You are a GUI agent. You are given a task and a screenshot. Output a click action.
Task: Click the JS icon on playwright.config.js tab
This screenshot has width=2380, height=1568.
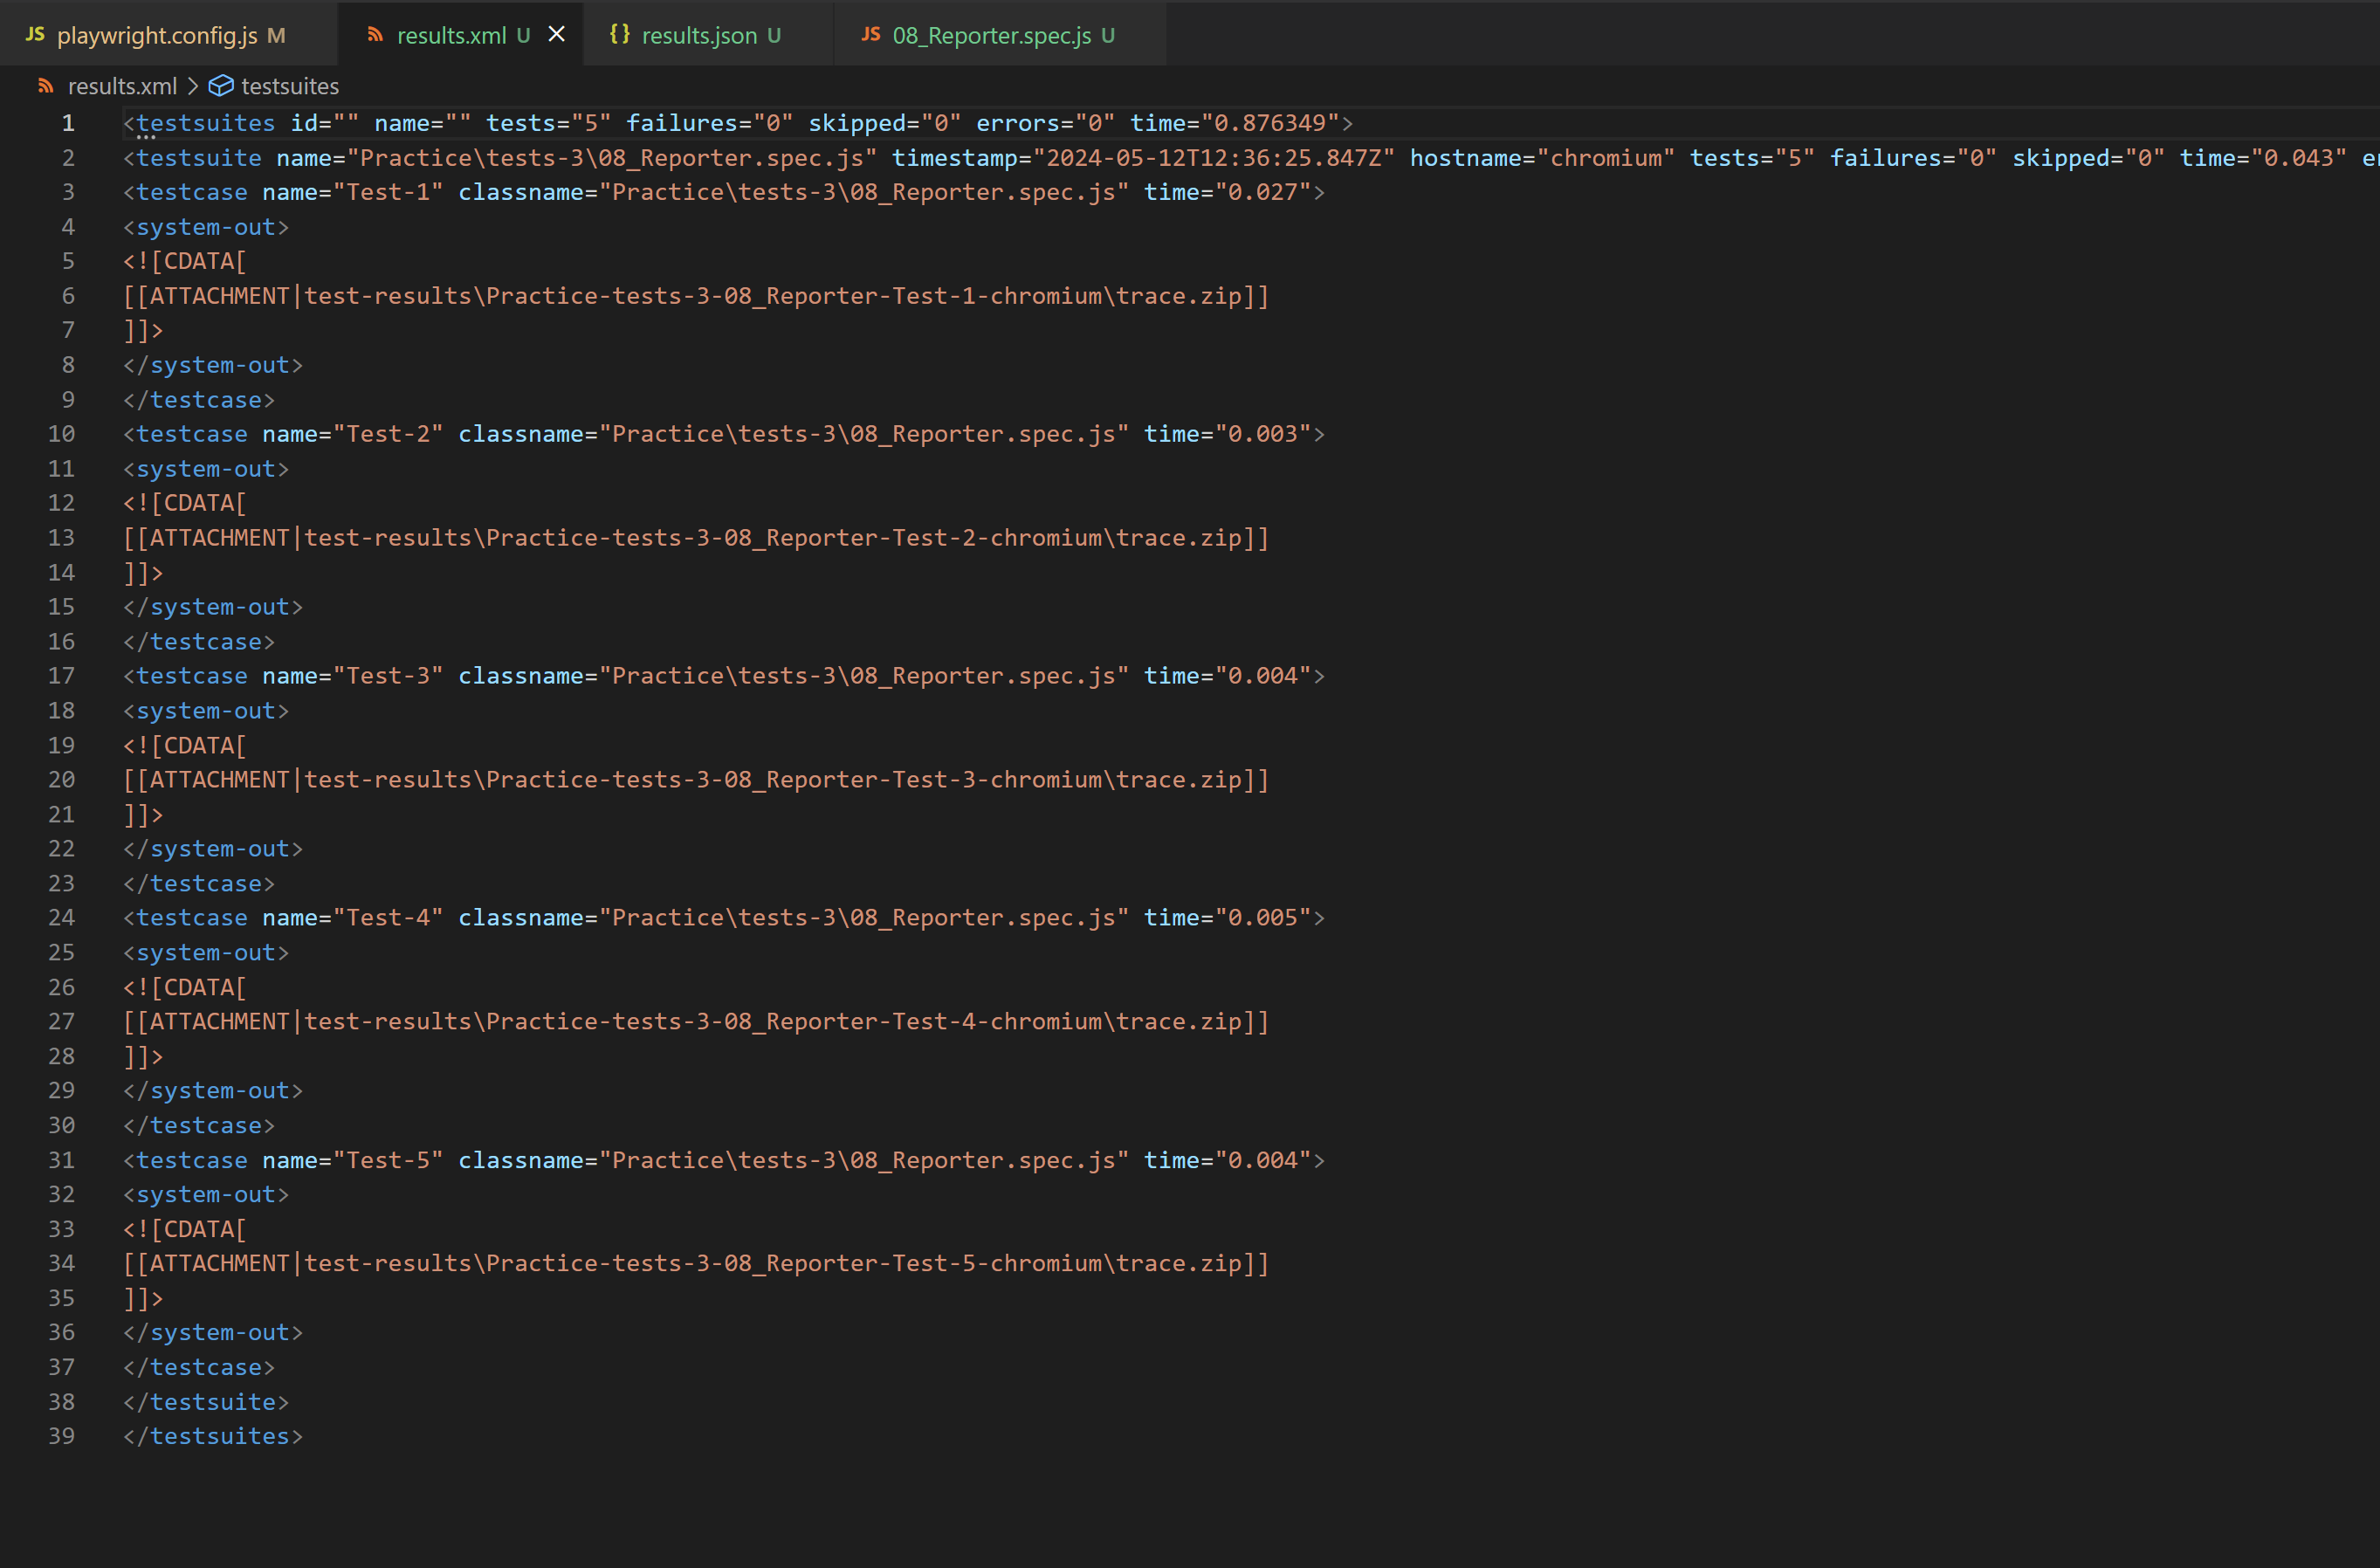(35, 35)
